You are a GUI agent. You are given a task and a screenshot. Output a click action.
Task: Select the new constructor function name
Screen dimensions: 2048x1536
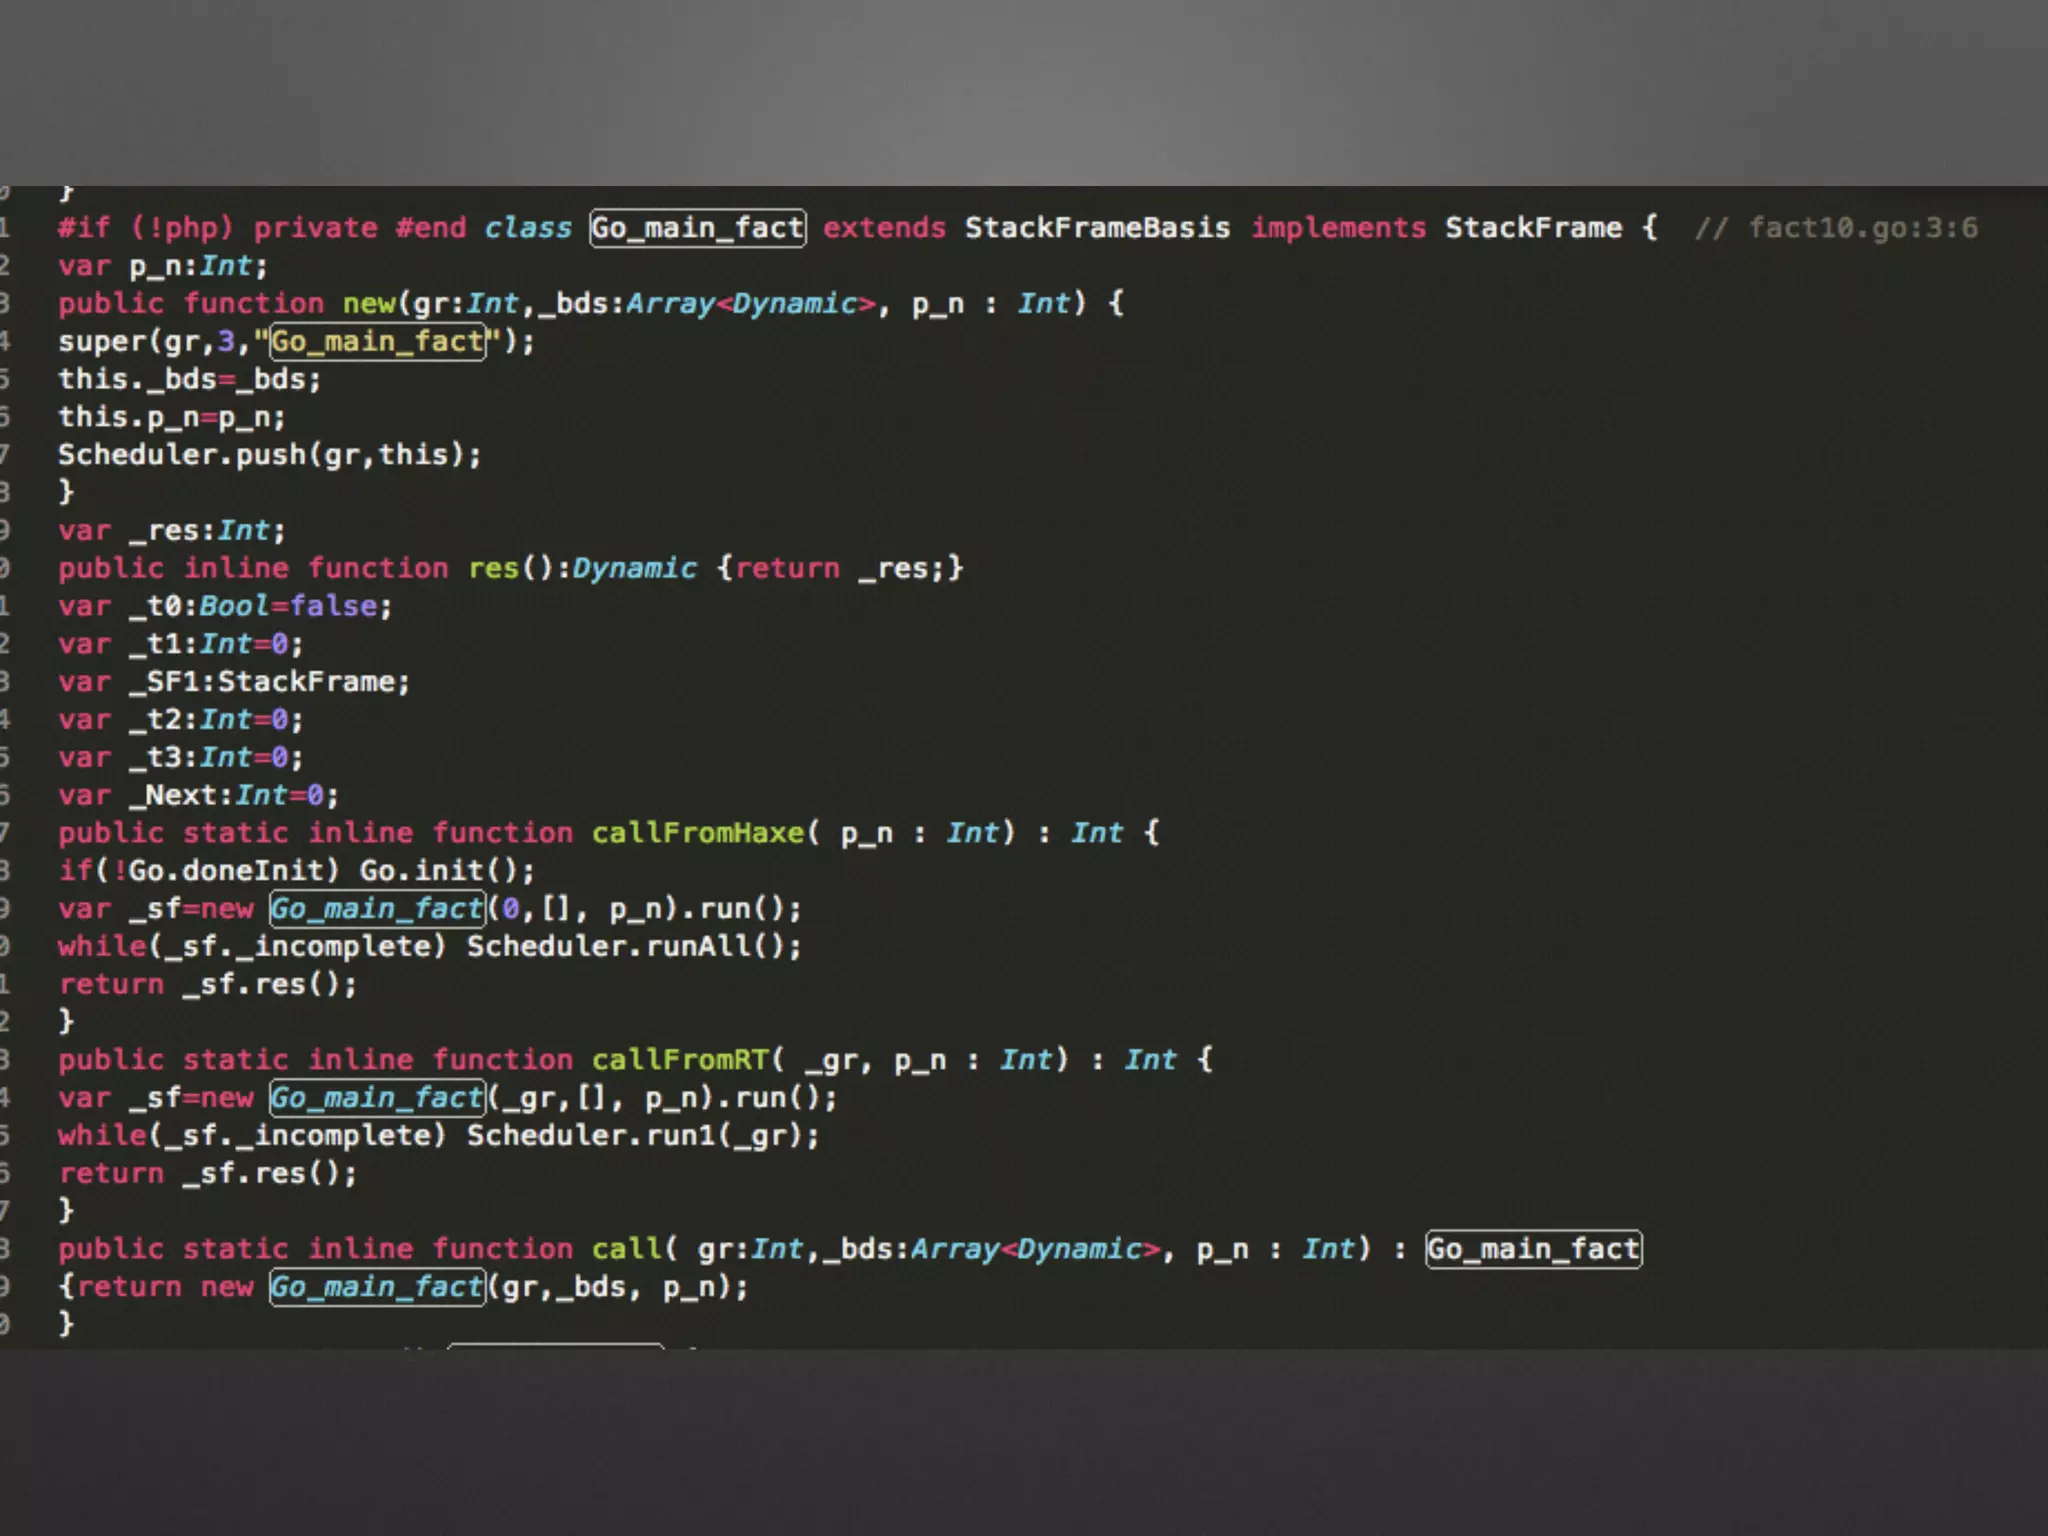tap(369, 304)
